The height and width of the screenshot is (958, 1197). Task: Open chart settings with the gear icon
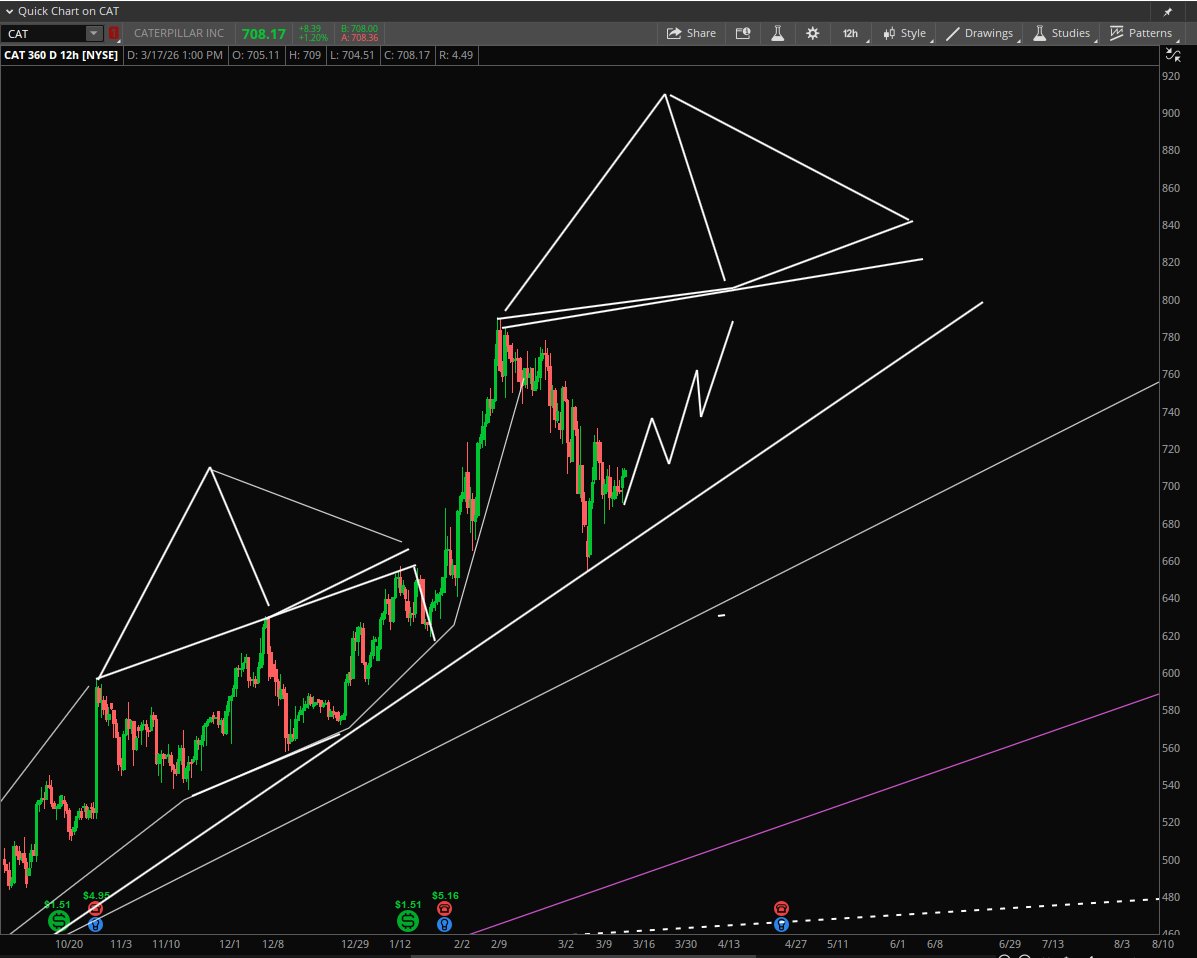812,33
